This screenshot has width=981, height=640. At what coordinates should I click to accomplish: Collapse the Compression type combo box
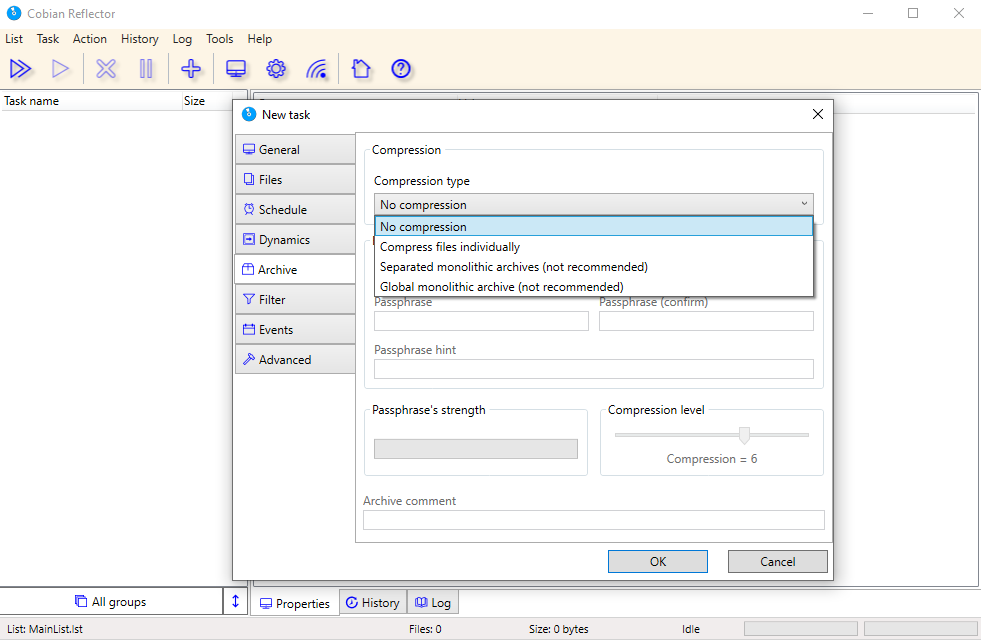click(594, 205)
